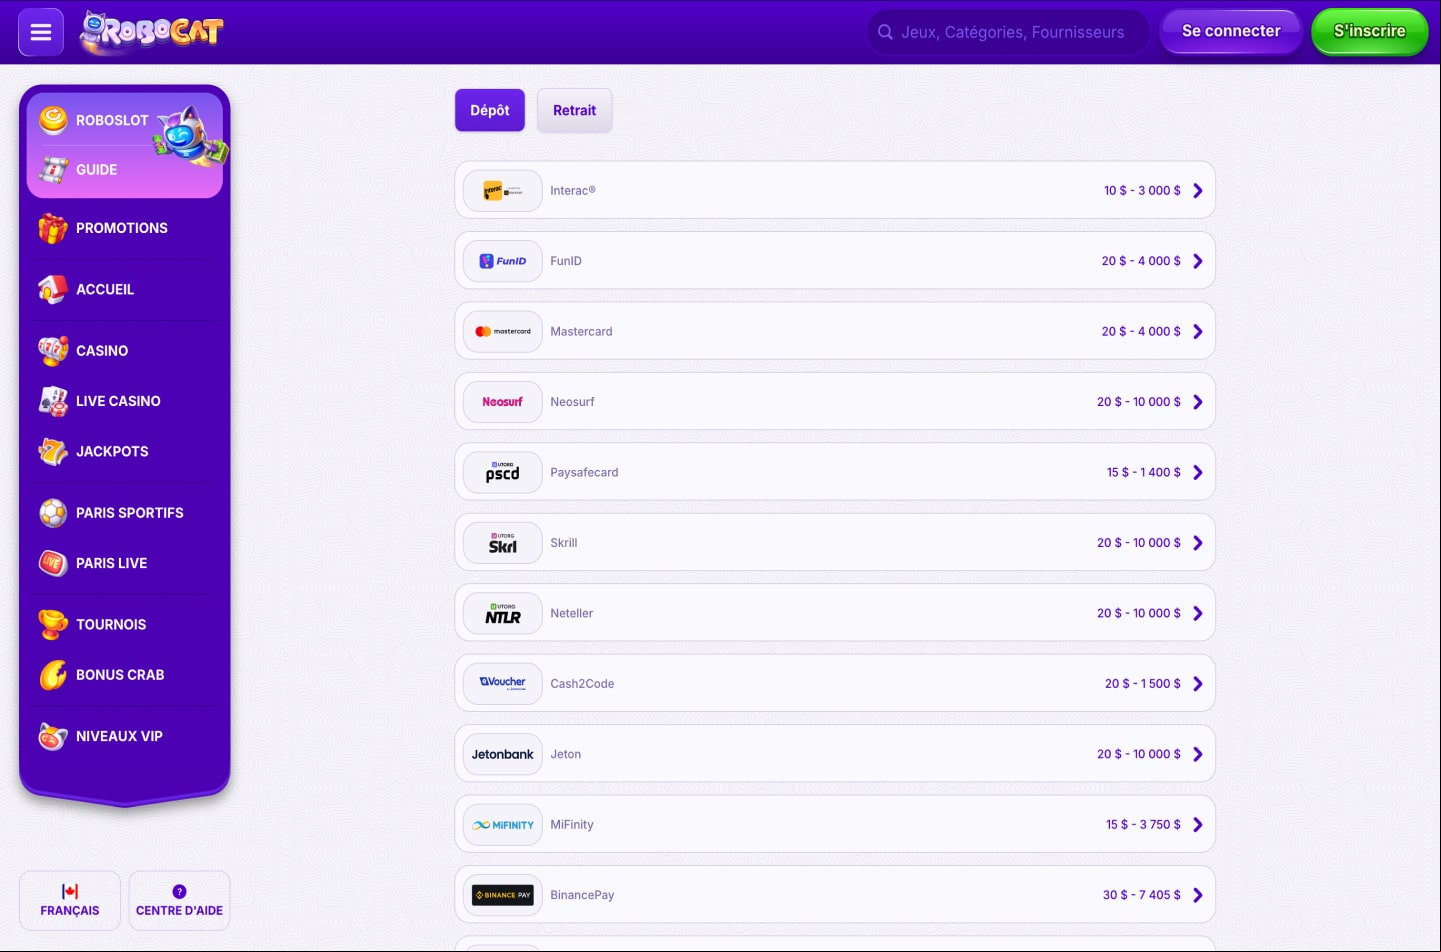Open PARIS LIVE in sidebar
1441x952 pixels.
tap(111, 563)
